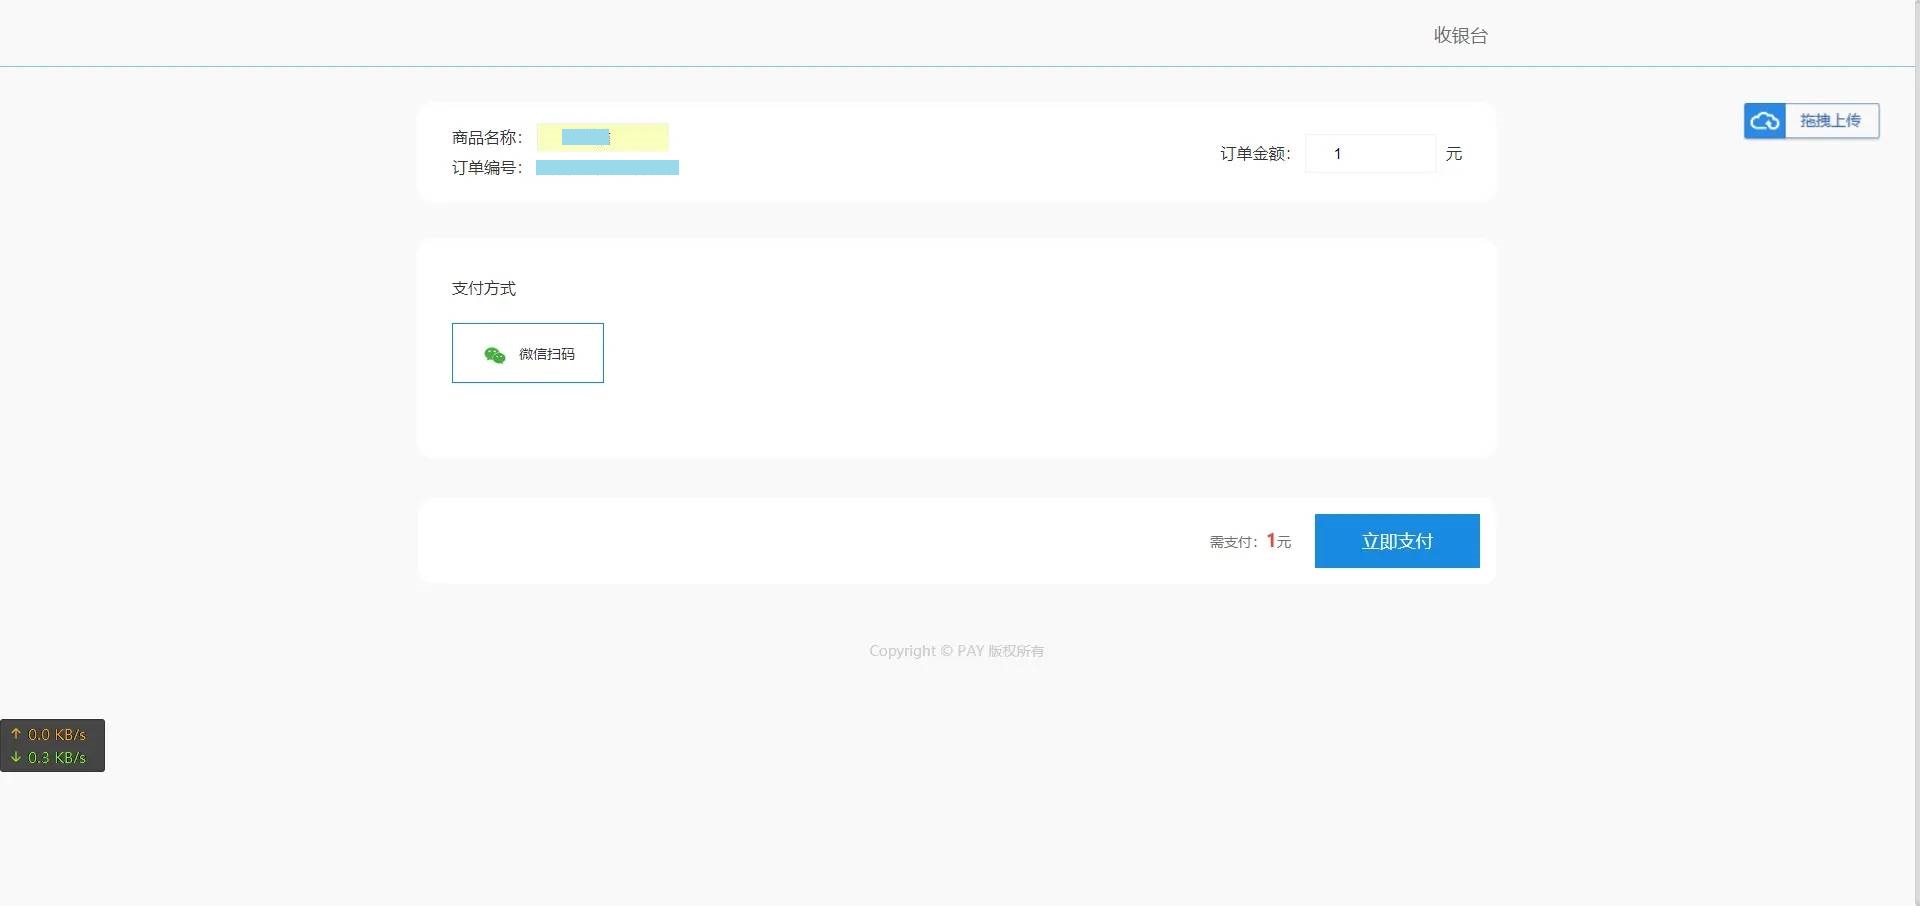Viewport: 1920px width, 906px height.
Task: Click the blue cloud upload icon
Action: pyautogui.click(x=1765, y=121)
